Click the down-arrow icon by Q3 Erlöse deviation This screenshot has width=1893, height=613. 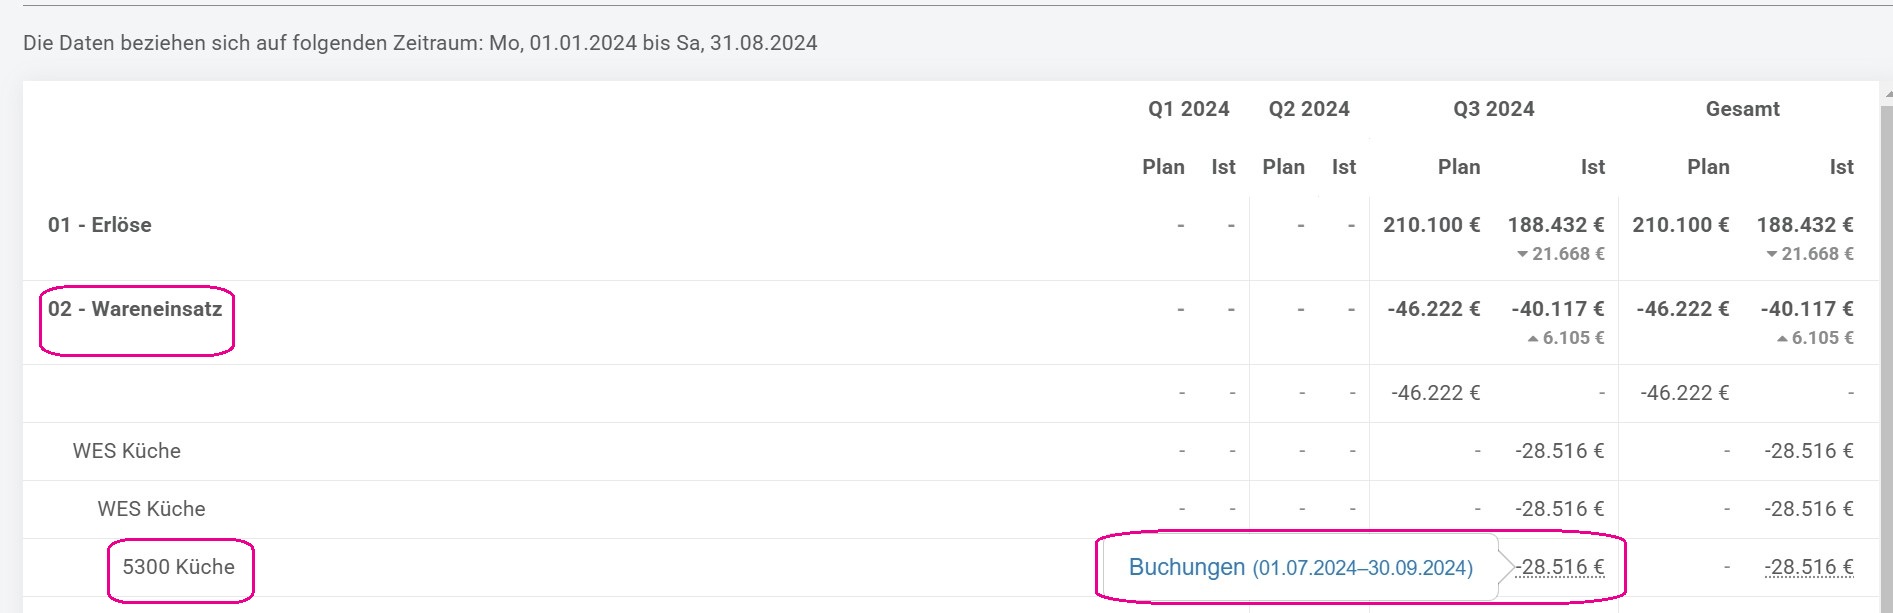coord(1522,254)
